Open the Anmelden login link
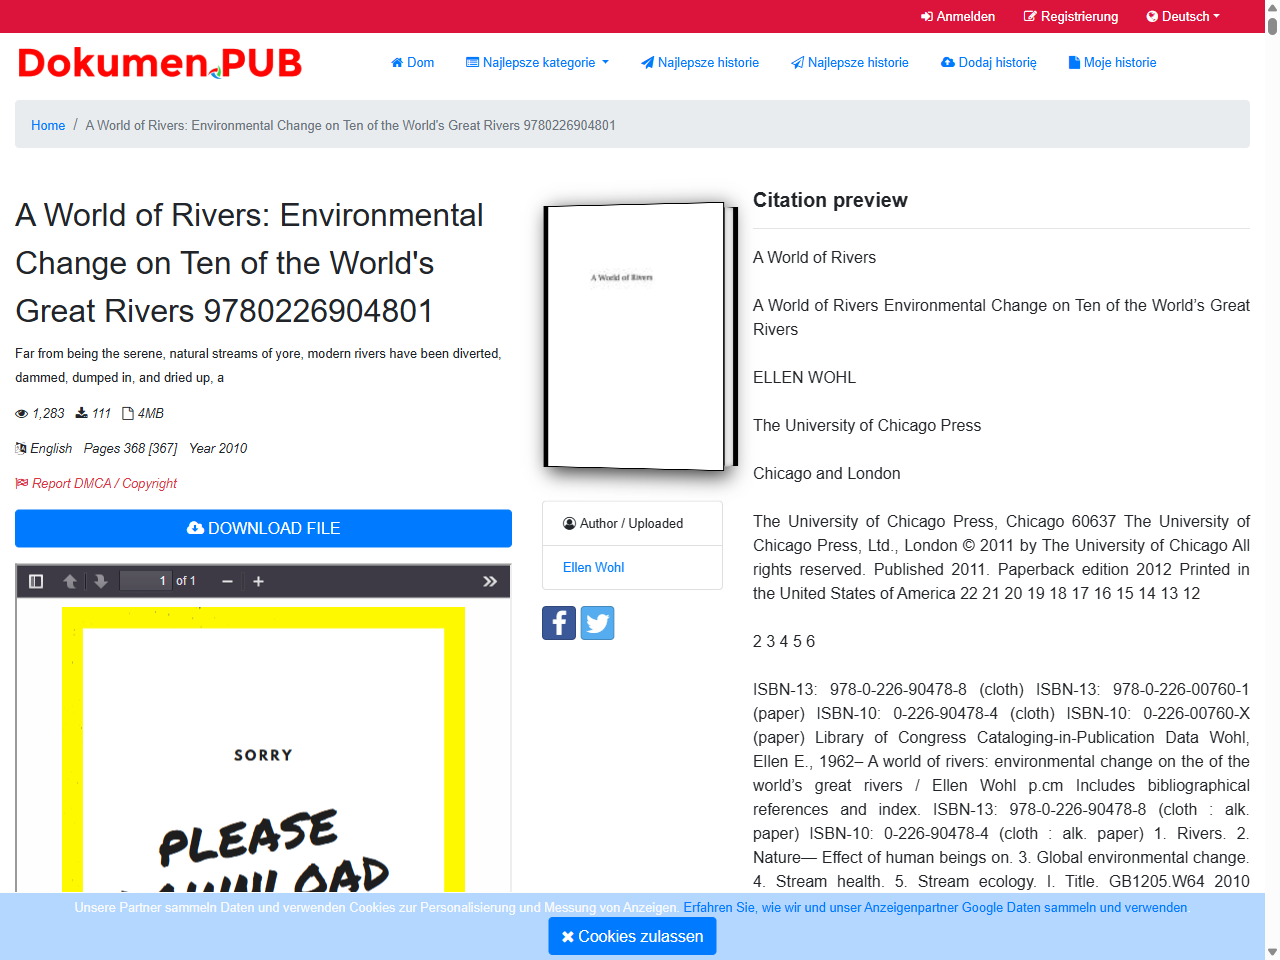 pyautogui.click(x=958, y=16)
